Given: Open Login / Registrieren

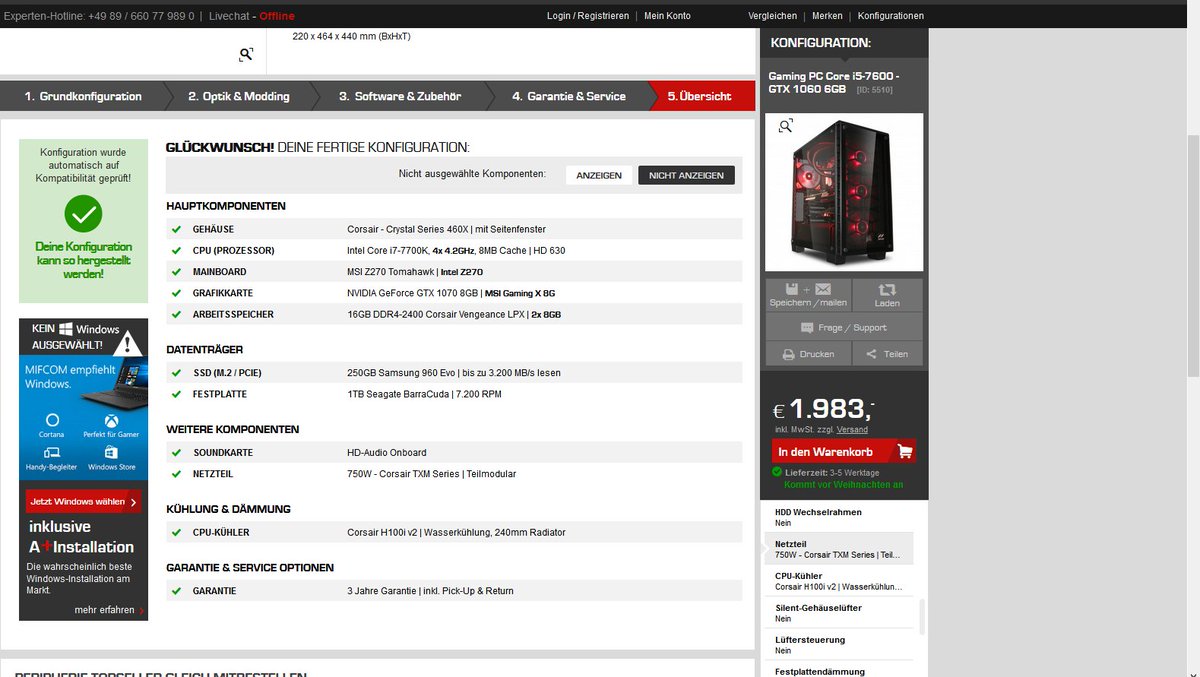Looking at the screenshot, I should point(588,16).
